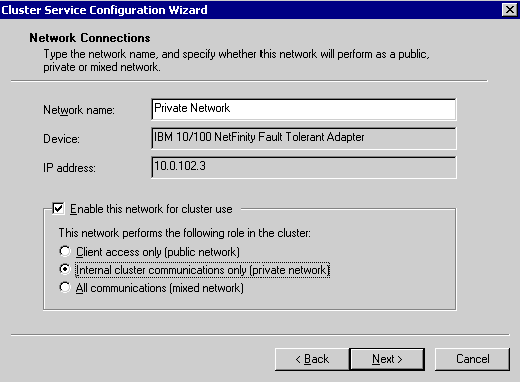Select the Device field showing IBM NetFinity Adapter
The image size is (520, 382).
[304, 138]
